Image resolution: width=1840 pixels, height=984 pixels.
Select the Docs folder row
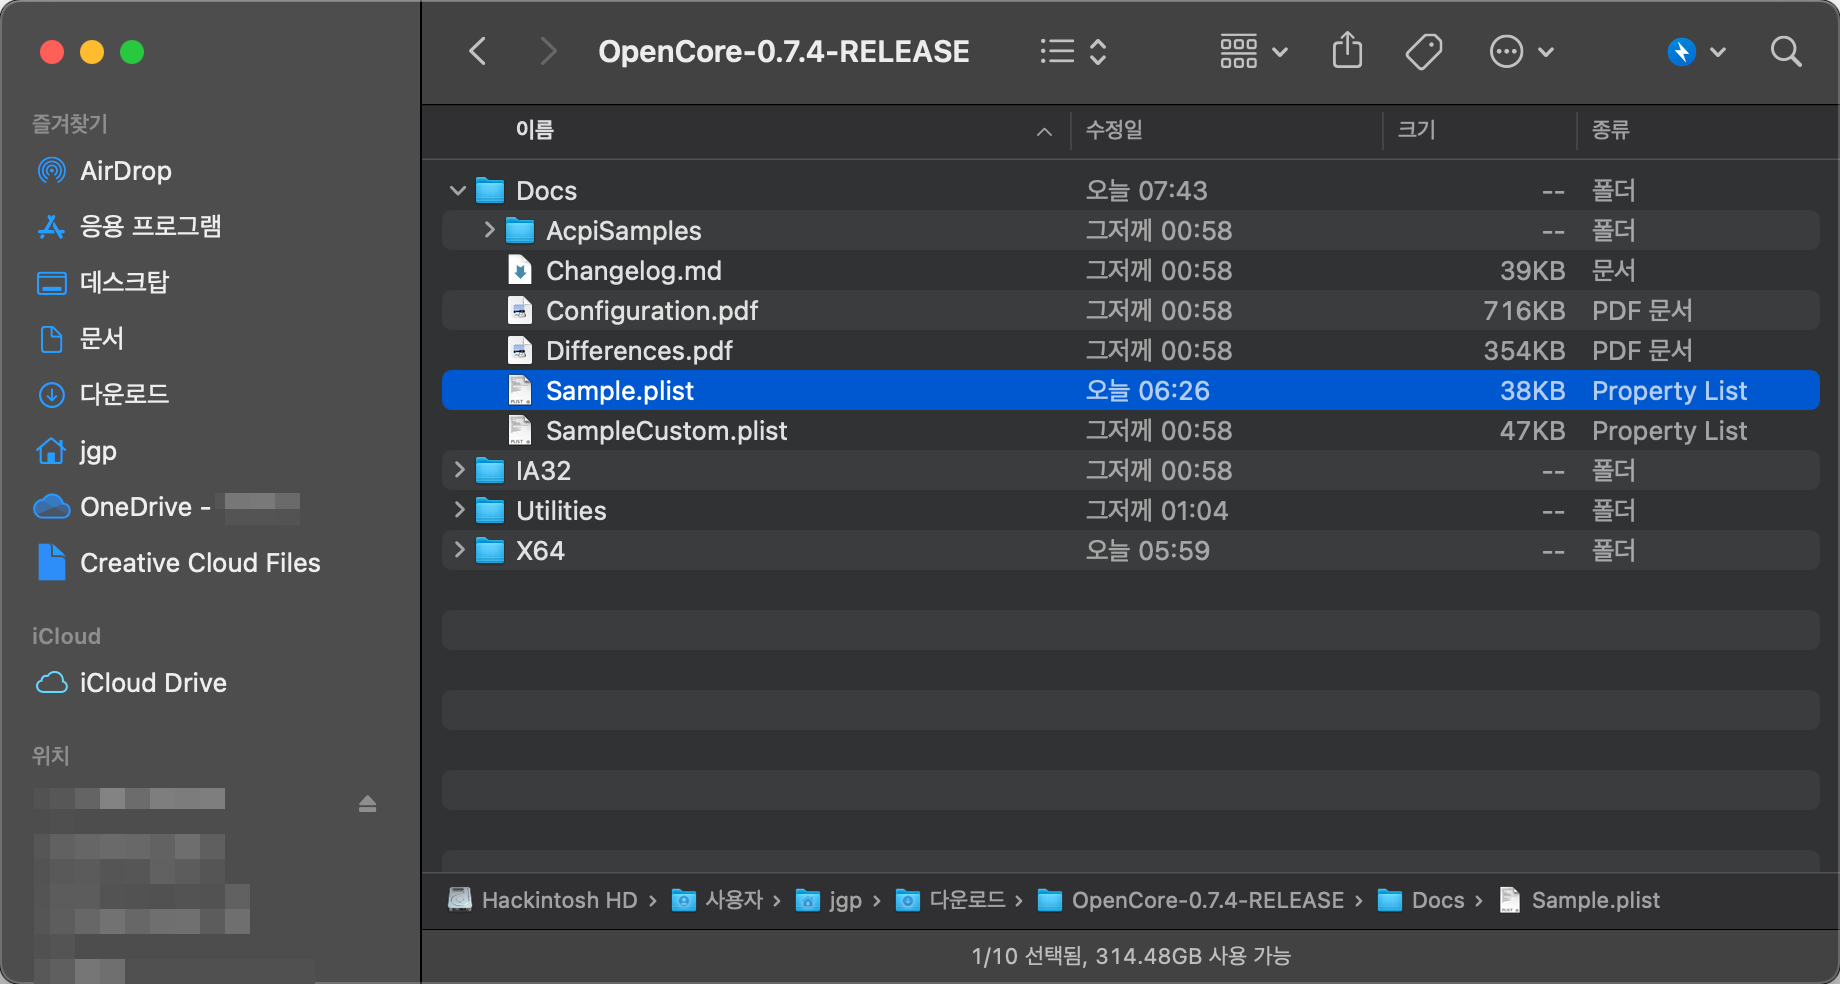coord(1130,190)
